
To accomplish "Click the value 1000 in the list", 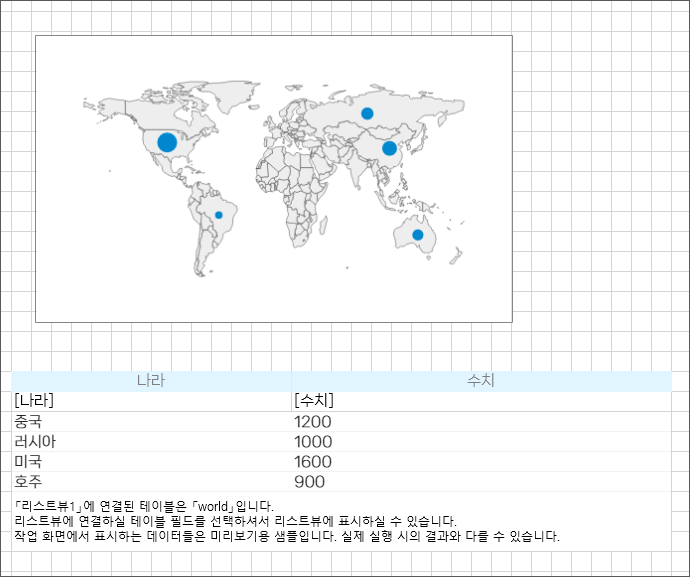I will 313,441.
